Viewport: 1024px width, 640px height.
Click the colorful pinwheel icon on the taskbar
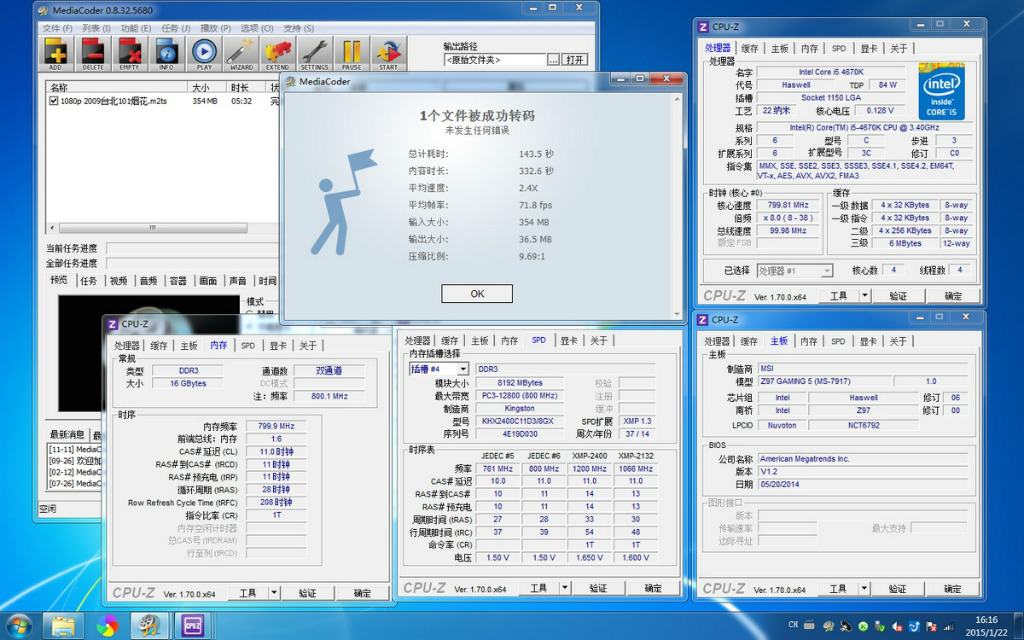[107, 626]
